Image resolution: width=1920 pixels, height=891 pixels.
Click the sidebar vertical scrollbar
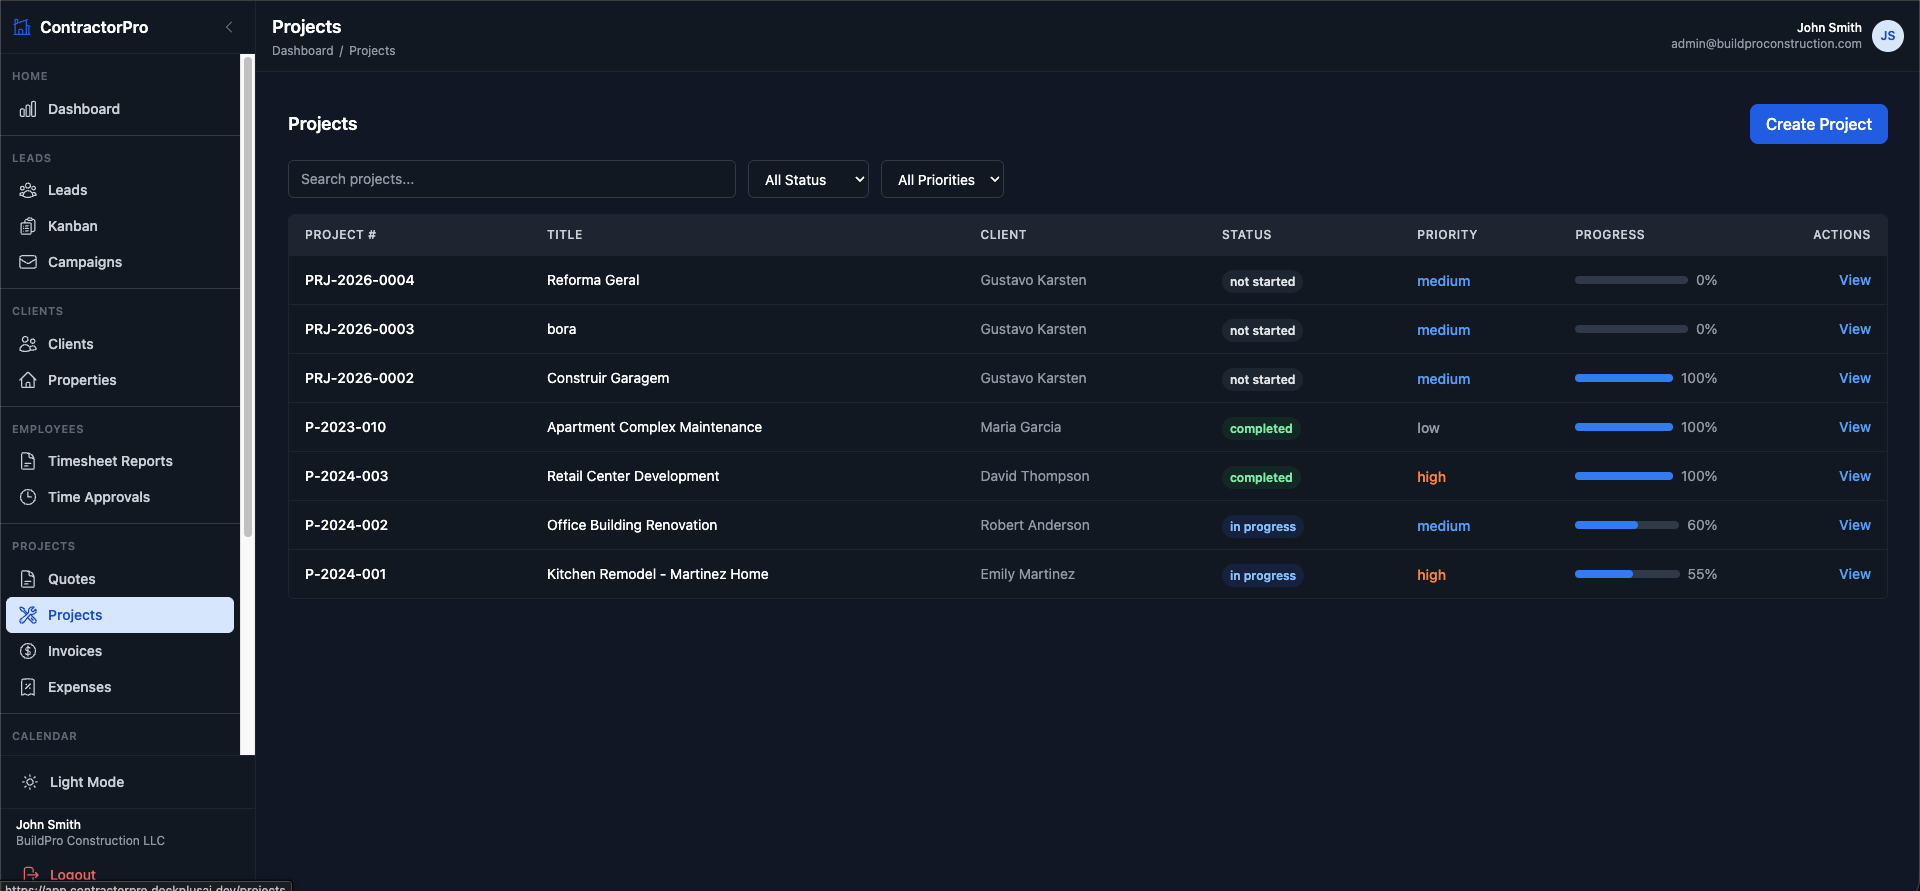tap(247, 296)
